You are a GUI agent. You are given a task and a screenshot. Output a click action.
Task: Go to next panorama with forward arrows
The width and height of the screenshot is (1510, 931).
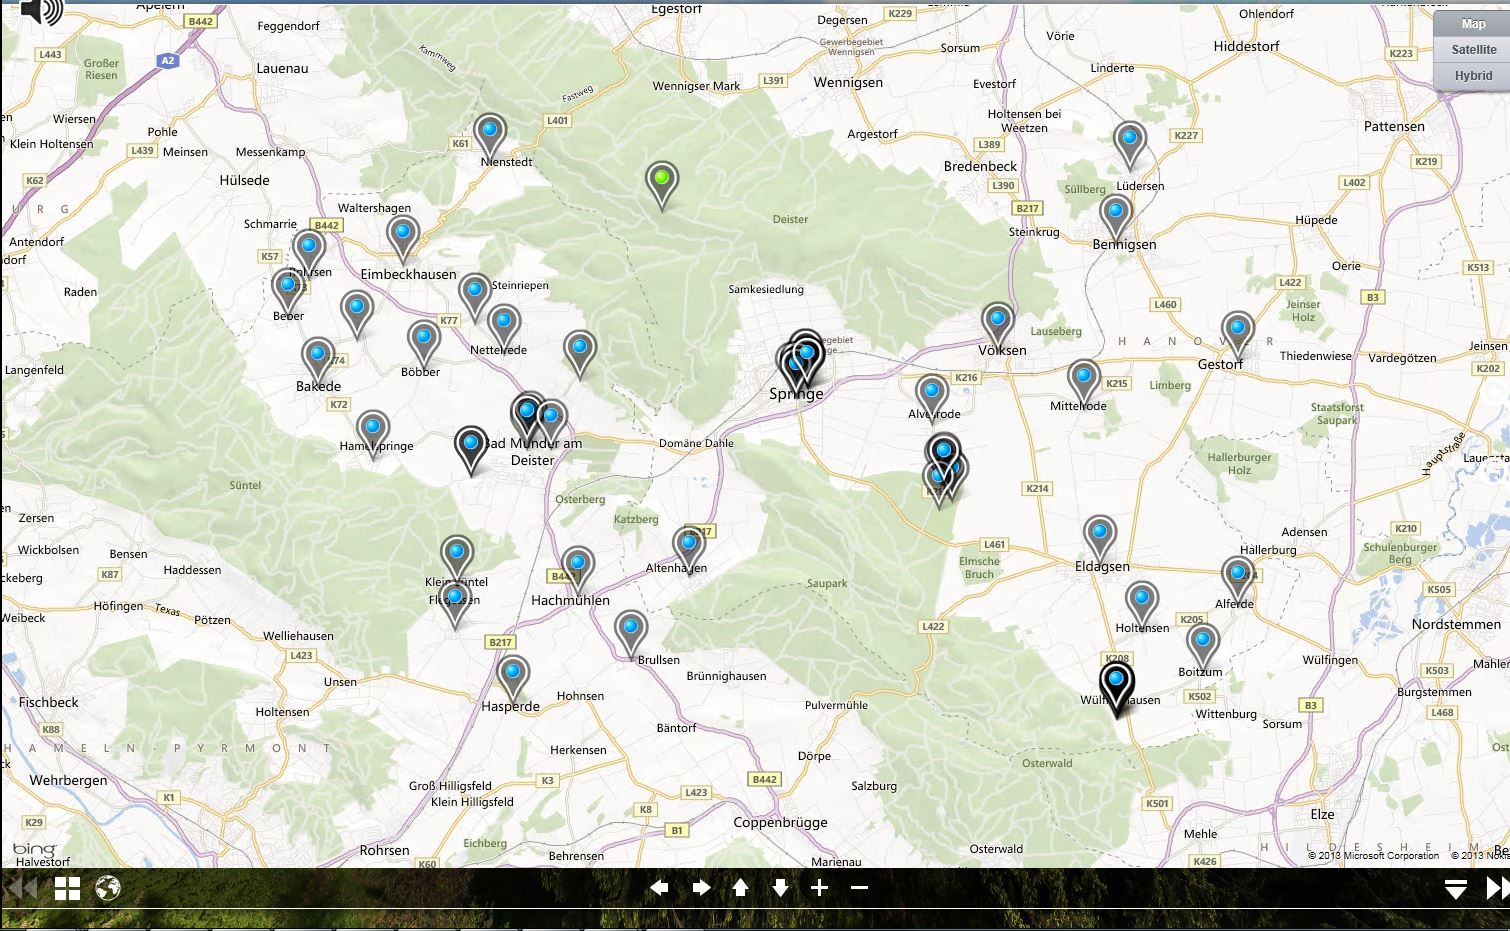pyautogui.click(x=1496, y=888)
